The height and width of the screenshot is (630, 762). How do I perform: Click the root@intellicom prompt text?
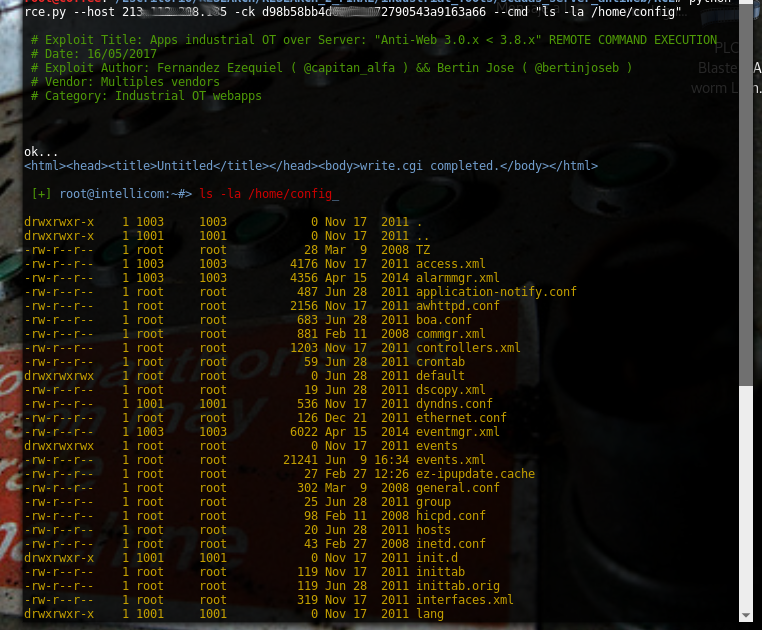125,194
